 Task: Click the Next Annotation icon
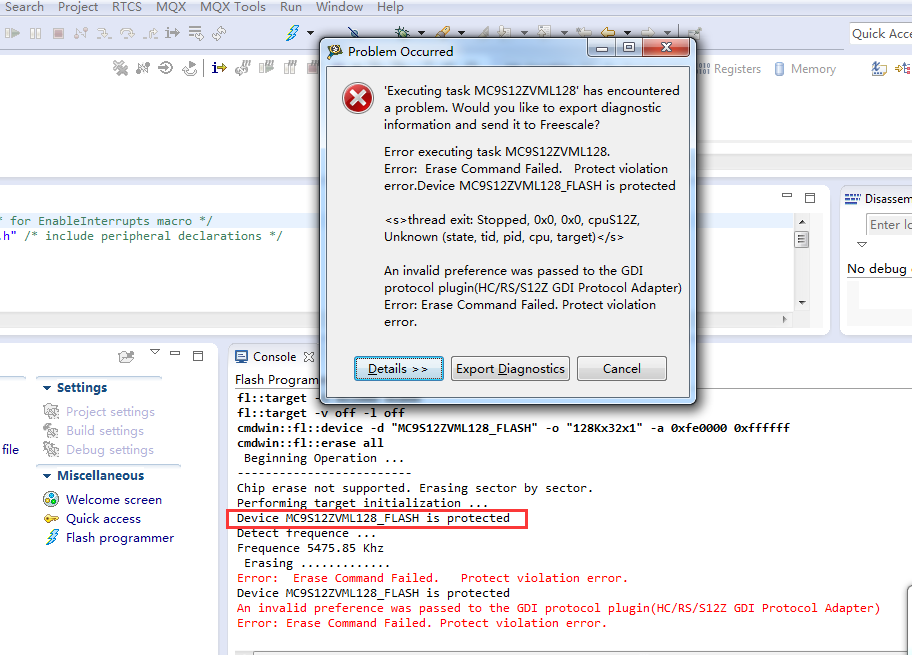504,33
